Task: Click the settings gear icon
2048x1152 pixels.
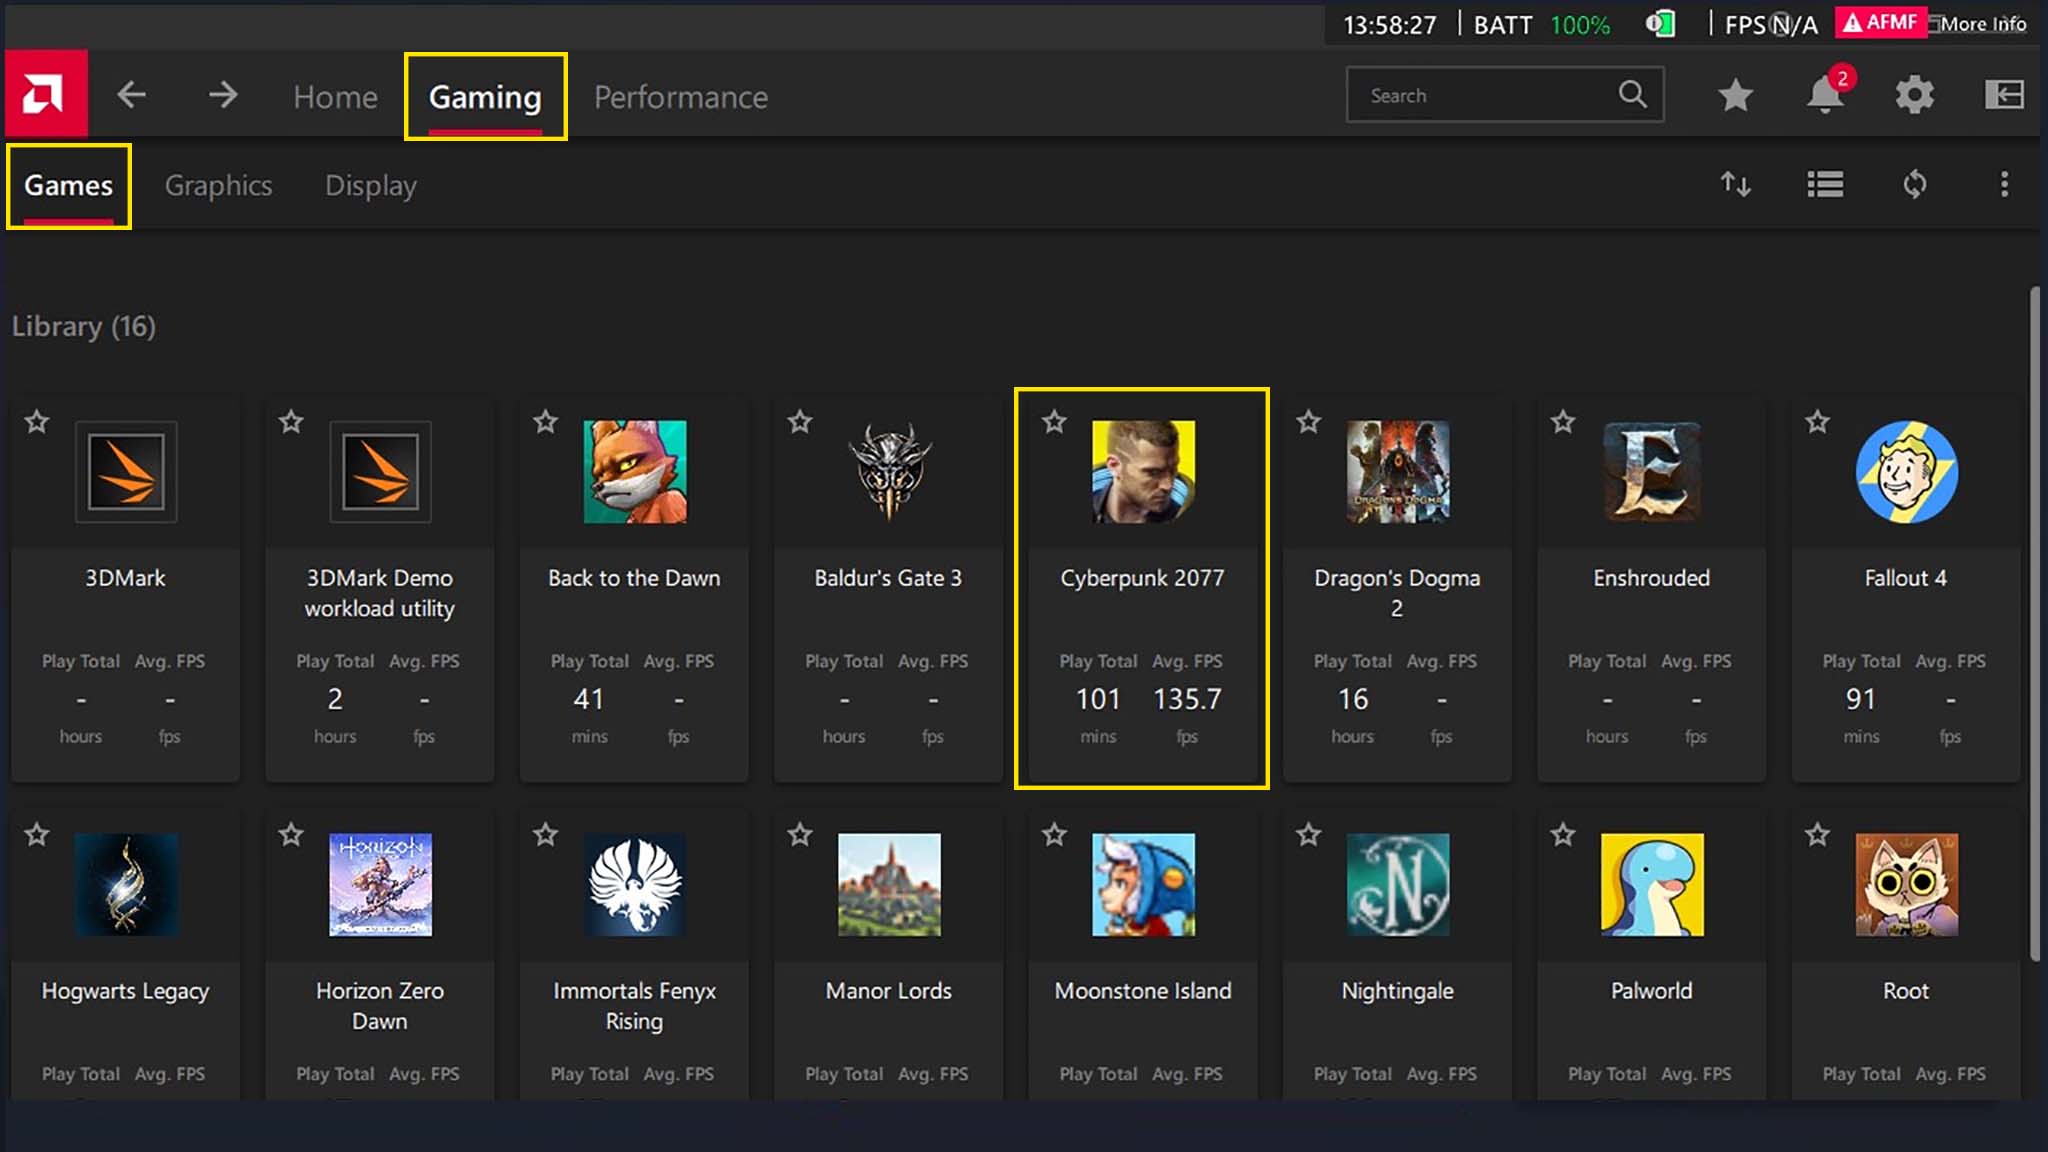Action: (x=1914, y=94)
